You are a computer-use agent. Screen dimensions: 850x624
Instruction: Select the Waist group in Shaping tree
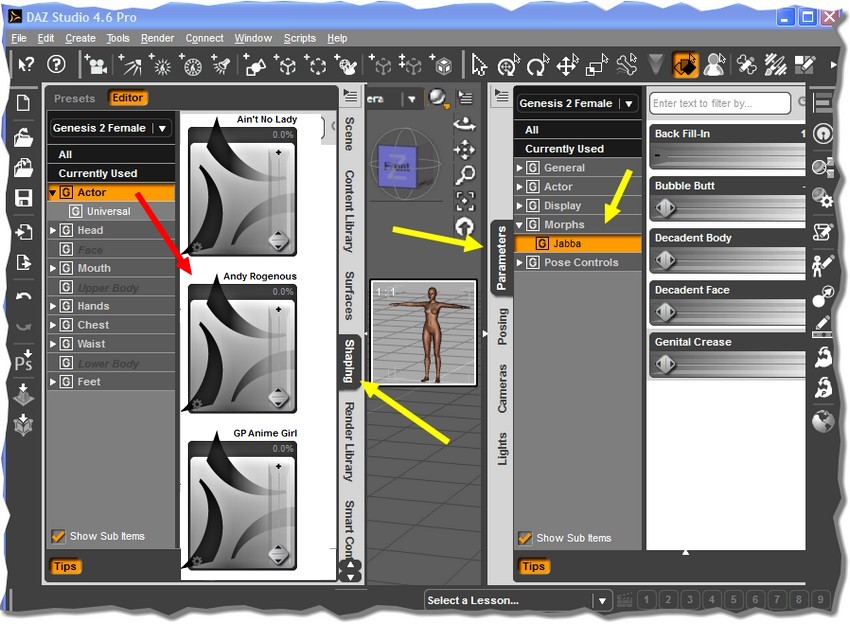click(x=111, y=344)
